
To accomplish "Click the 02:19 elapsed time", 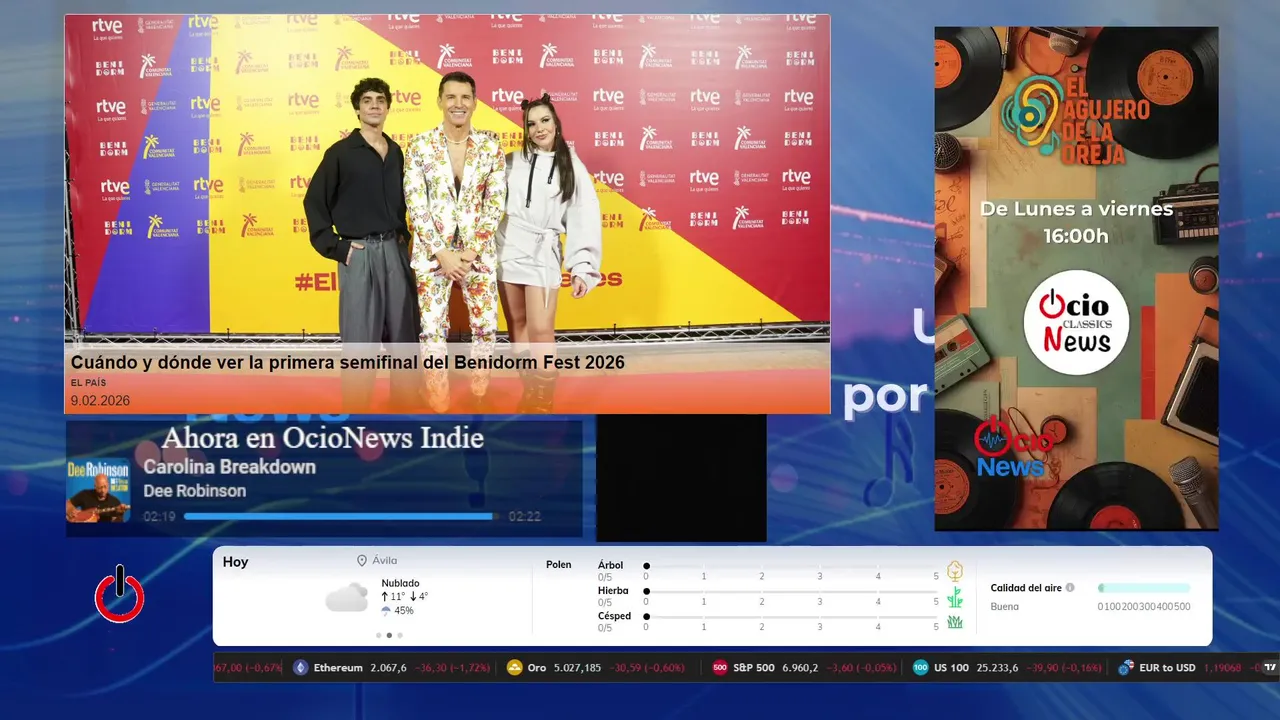I will [x=159, y=517].
